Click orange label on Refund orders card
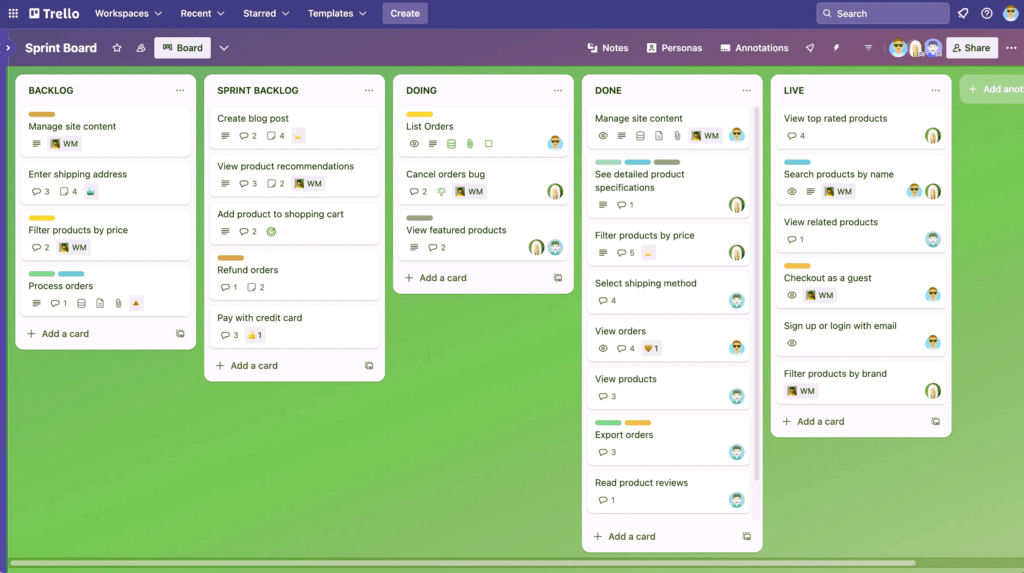The image size is (1024, 573). click(x=231, y=258)
